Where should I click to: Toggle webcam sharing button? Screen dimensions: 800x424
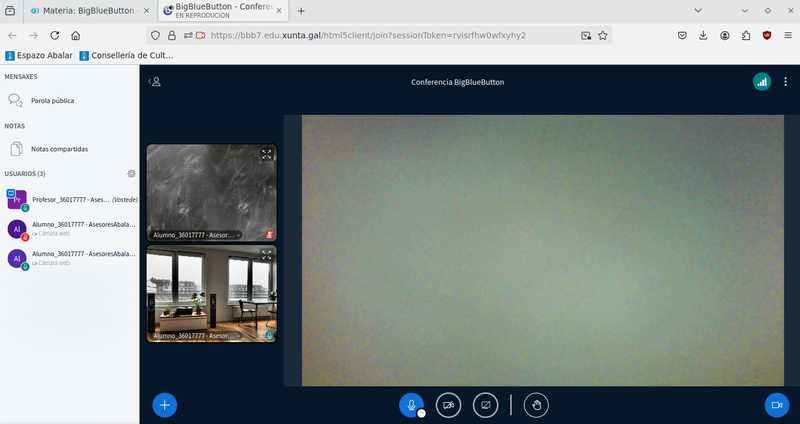click(447, 405)
